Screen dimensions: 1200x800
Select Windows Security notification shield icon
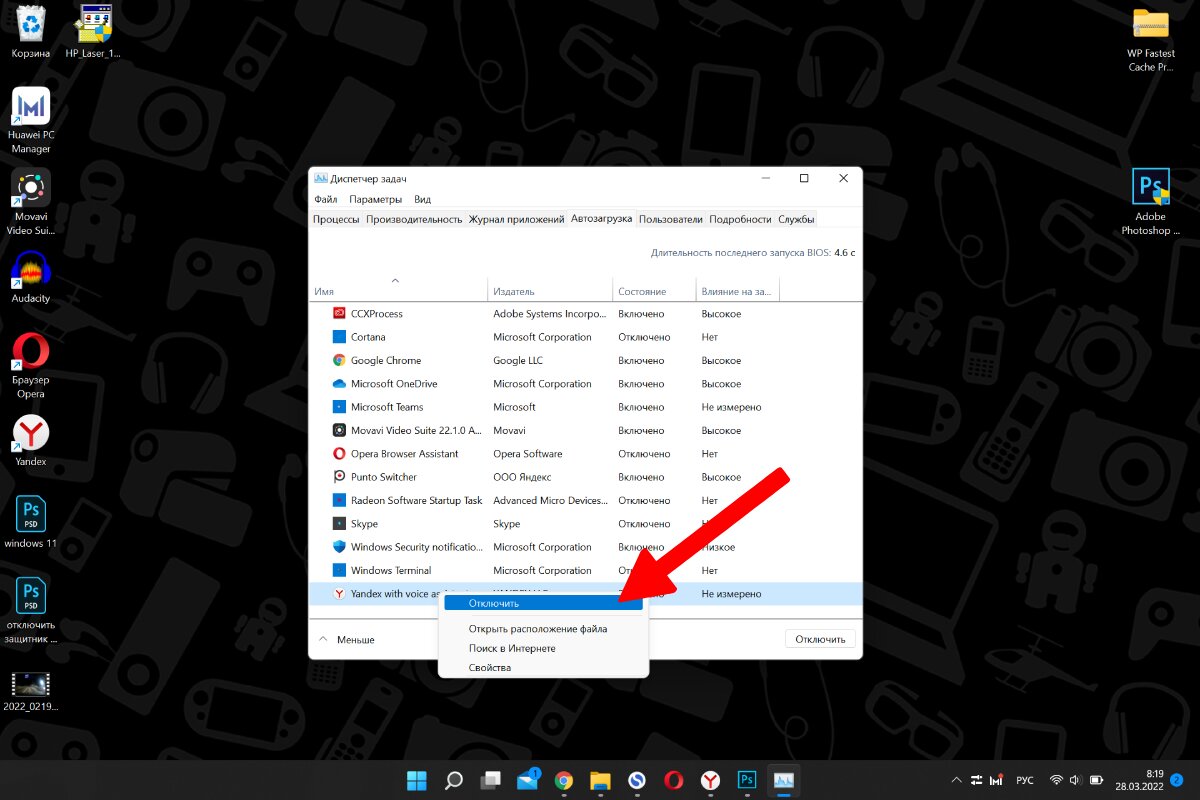pyautogui.click(x=339, y=547)
